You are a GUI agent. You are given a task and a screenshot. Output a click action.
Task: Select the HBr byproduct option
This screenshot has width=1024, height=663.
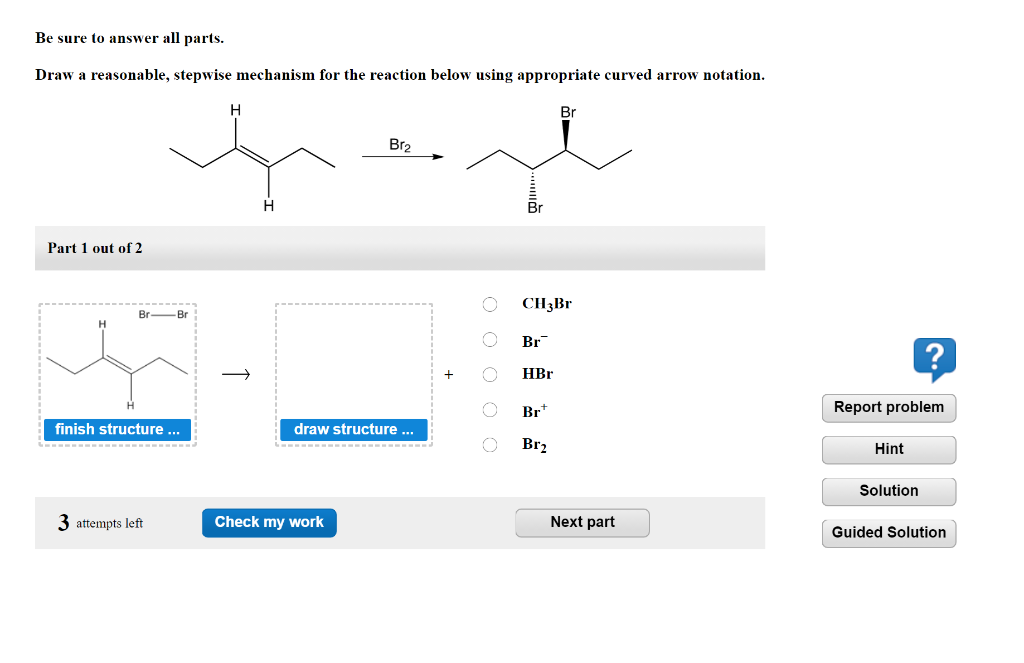click(x=490, y=373)
